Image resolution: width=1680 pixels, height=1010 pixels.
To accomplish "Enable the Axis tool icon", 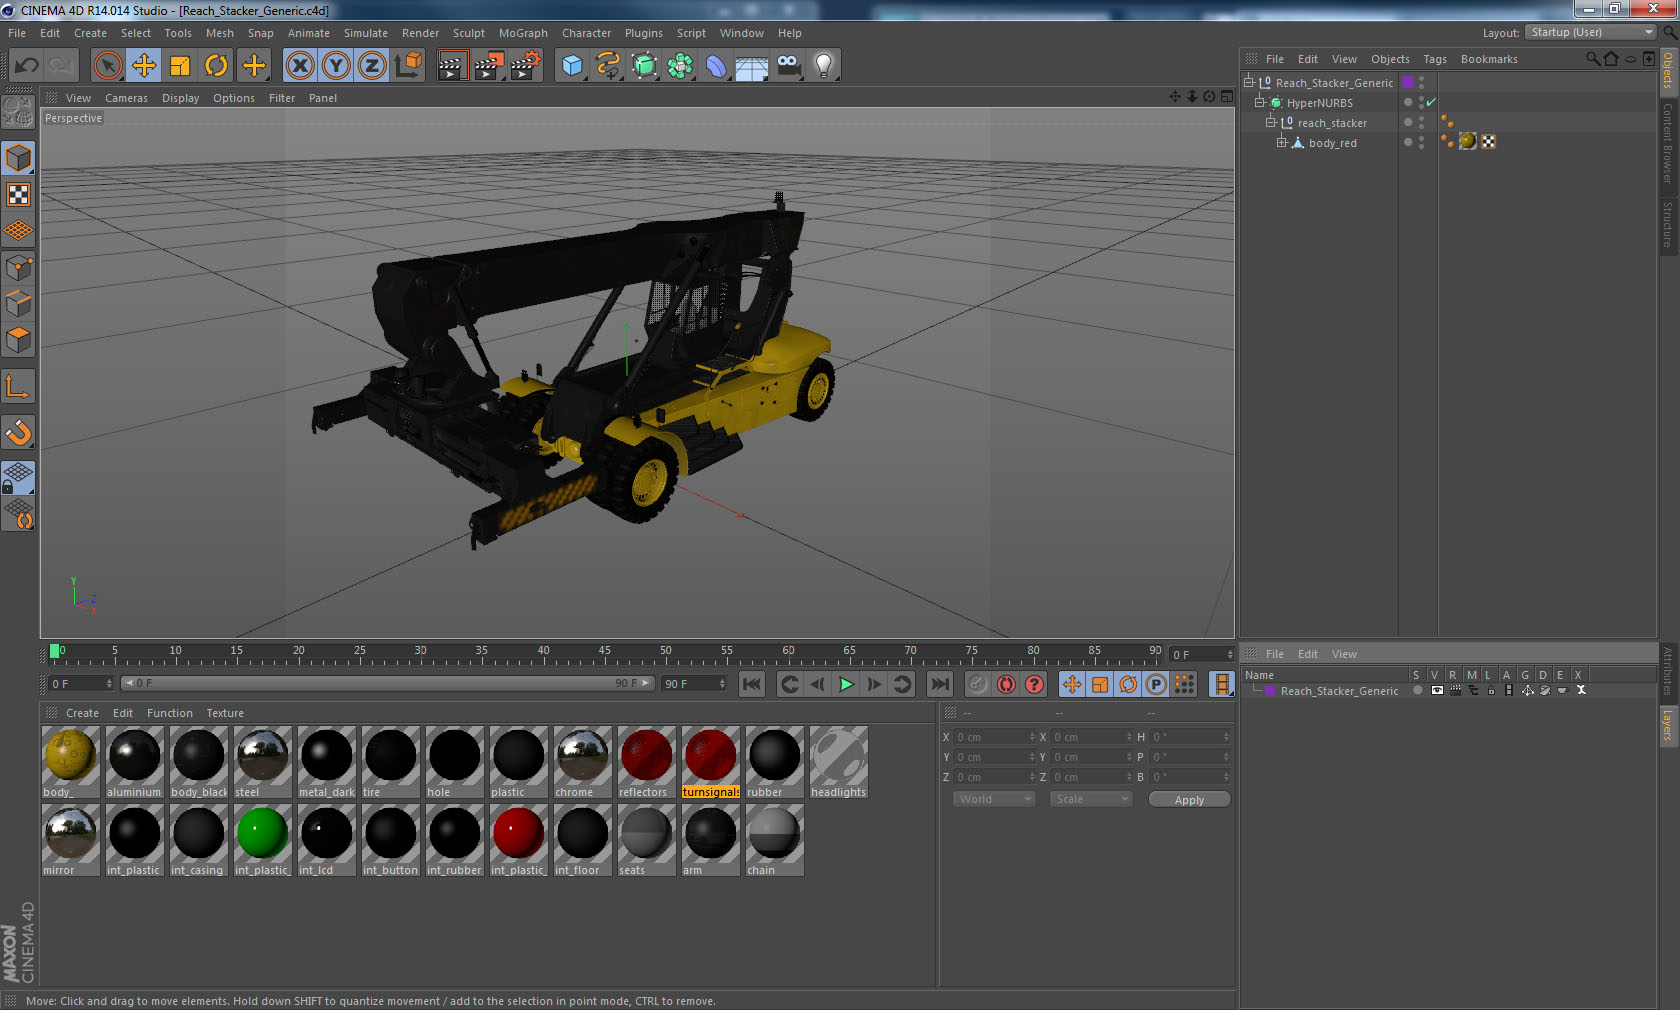I will [19, 386].
